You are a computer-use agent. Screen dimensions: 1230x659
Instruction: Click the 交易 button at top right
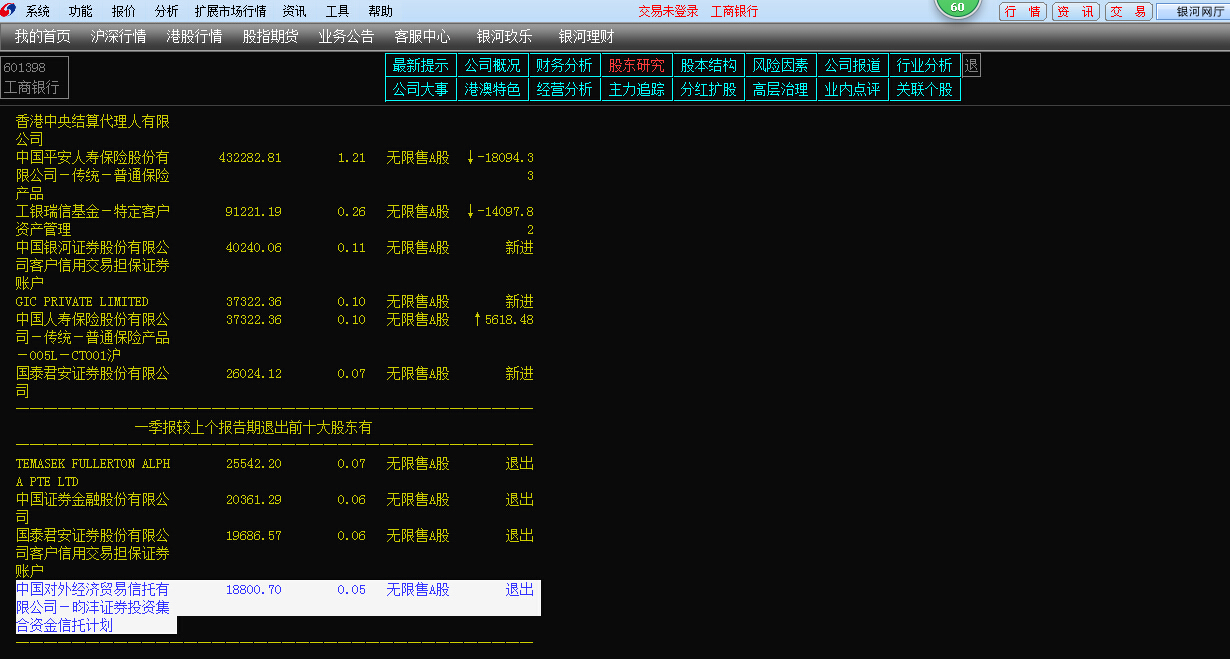coord(1128,12)
